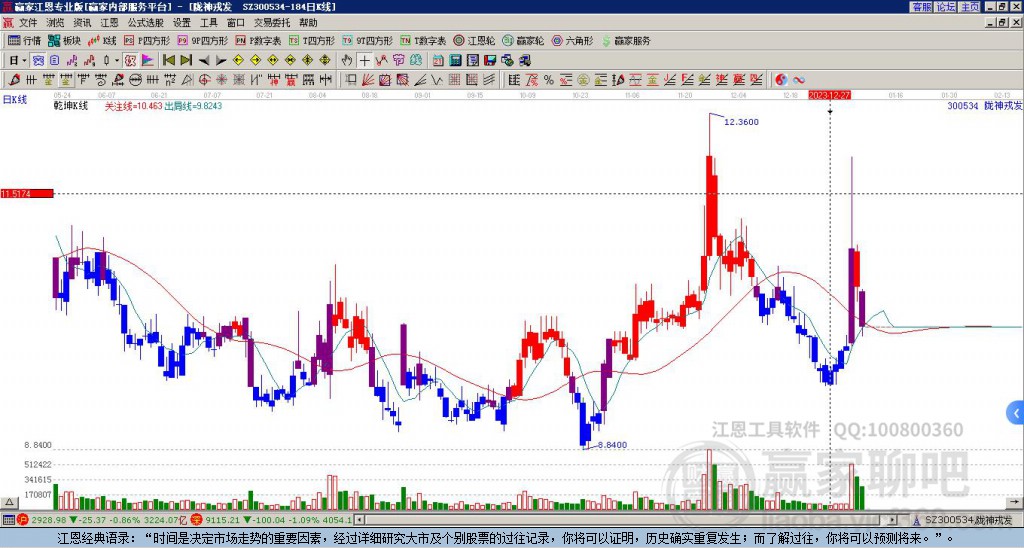Open the calendar icon
The image size is (1024, 548).
(x=438, y=60)
